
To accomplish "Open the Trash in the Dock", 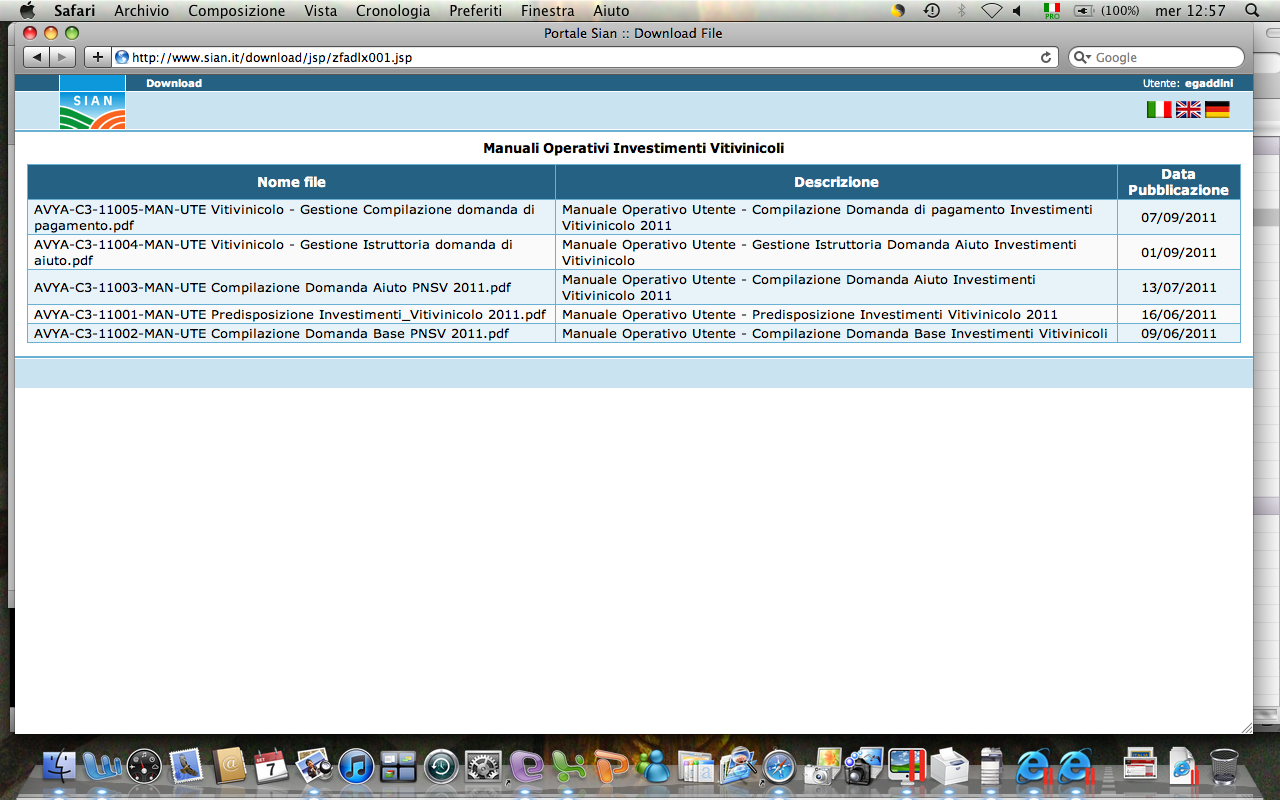I will pyautogui.click(x=1224, y=767).
